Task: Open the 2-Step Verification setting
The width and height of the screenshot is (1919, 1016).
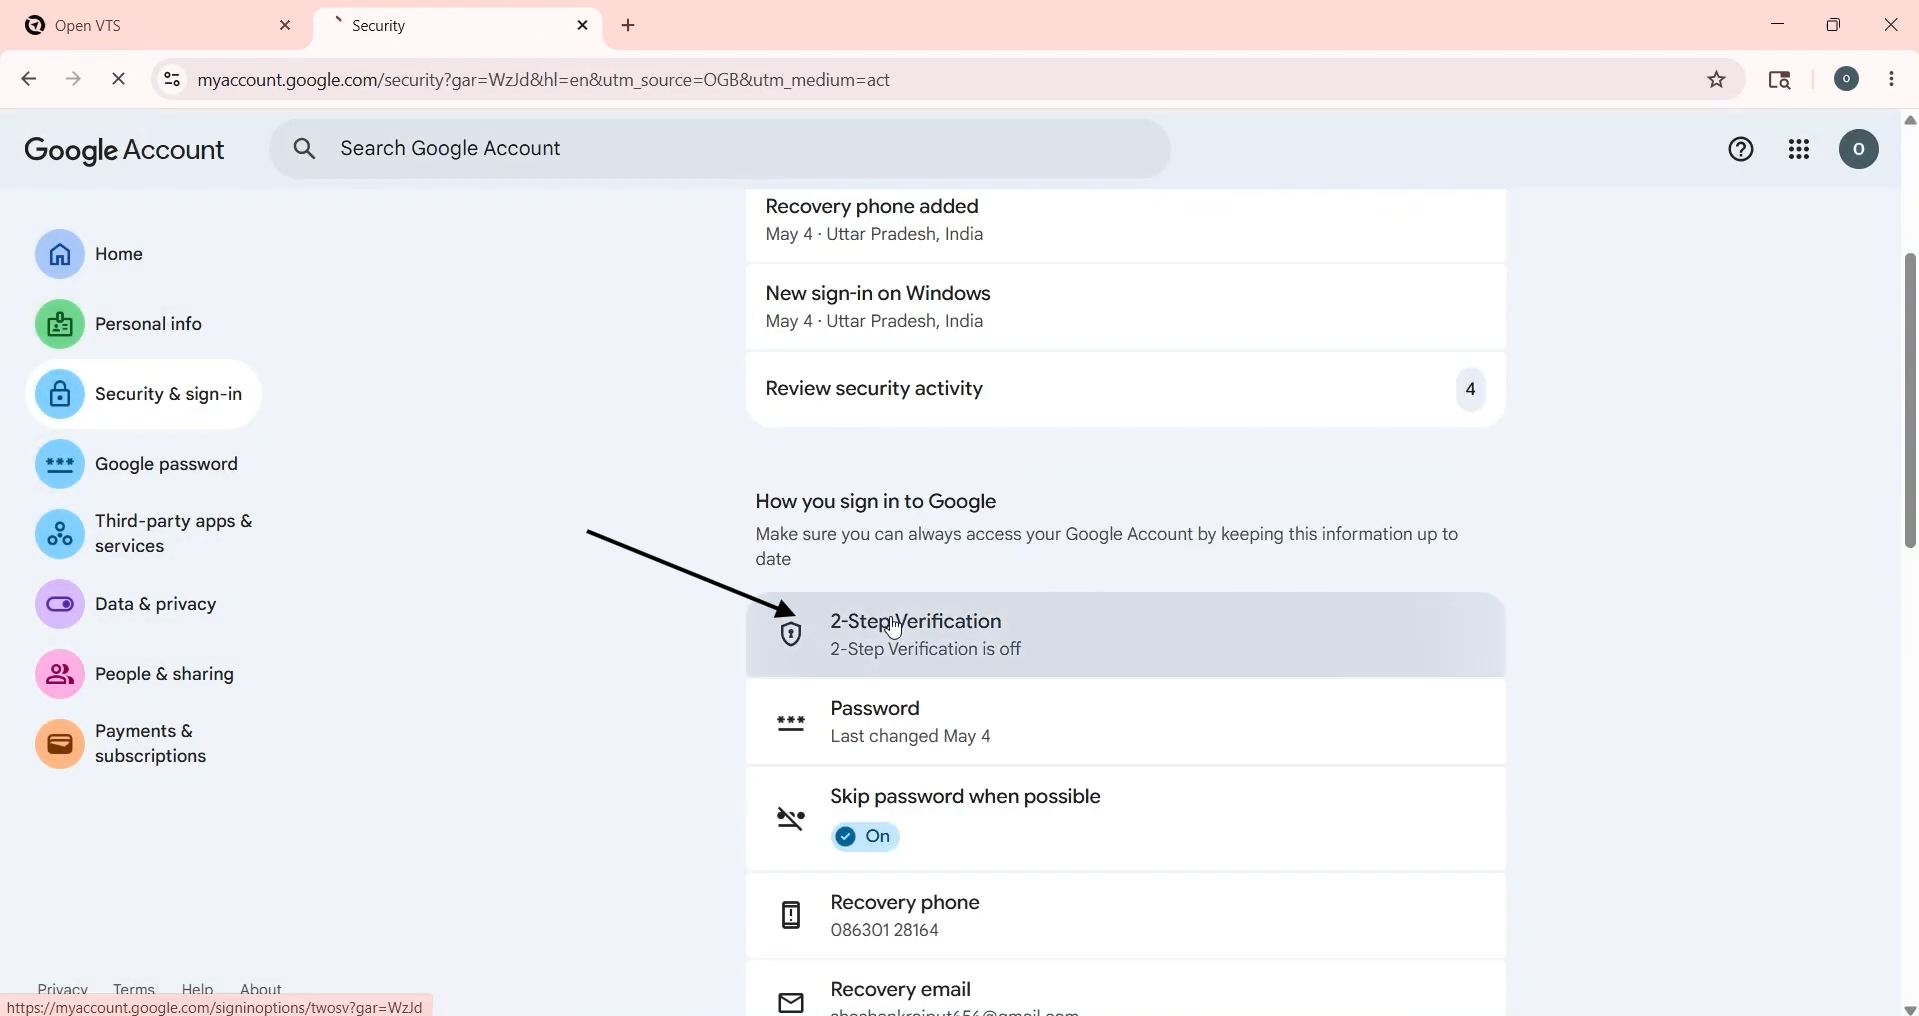Action: click(x=1125, y=635)
